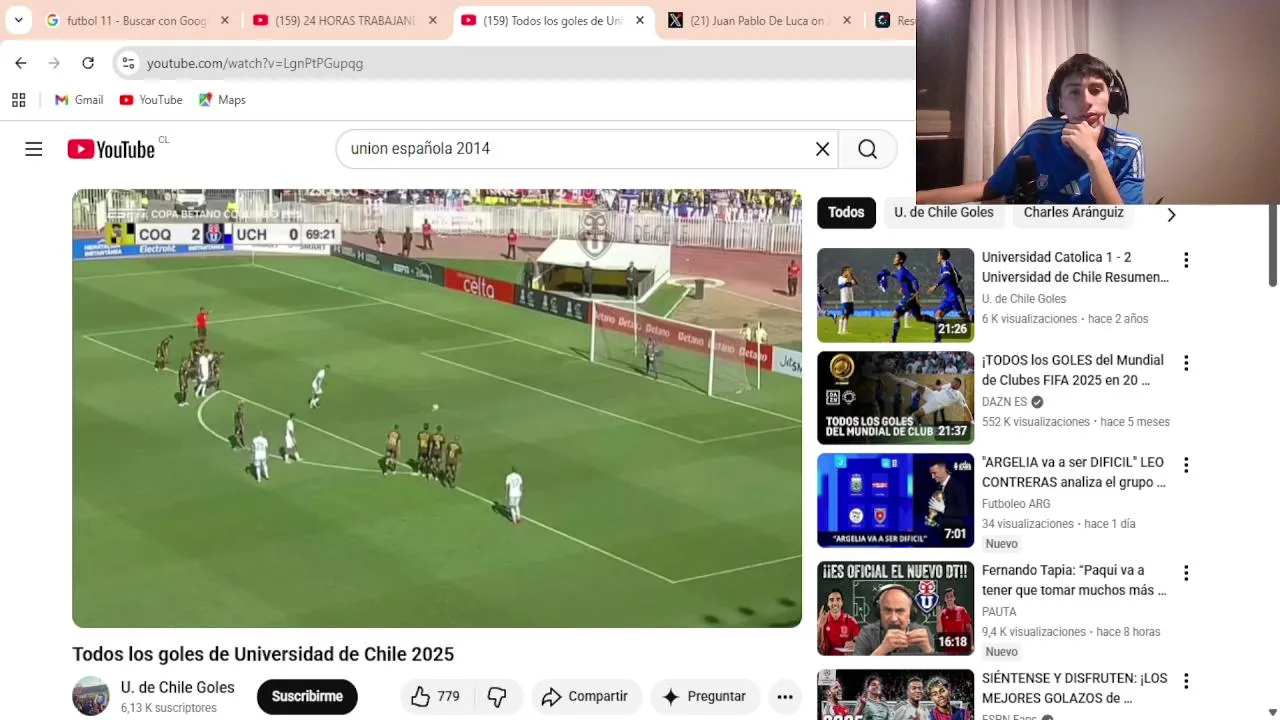This screenshot has height=720, width=1280.
Task: Click the video player area
Action: (x=437, y=408)
